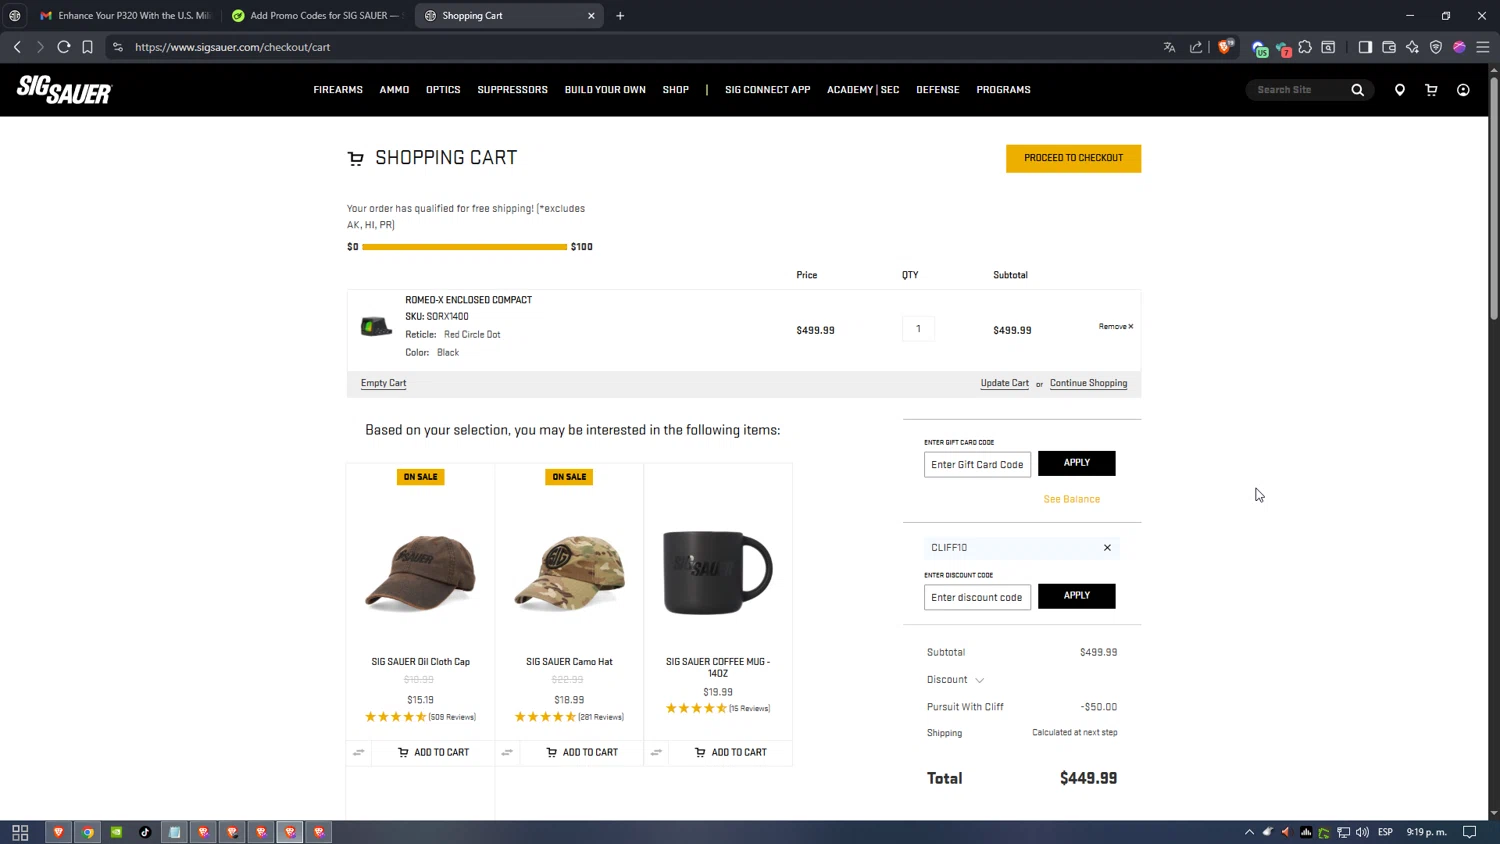The height and width of the screenshot is (844, 1500).
Task: Click the Empty Cart link
Action: pos(383,383)
